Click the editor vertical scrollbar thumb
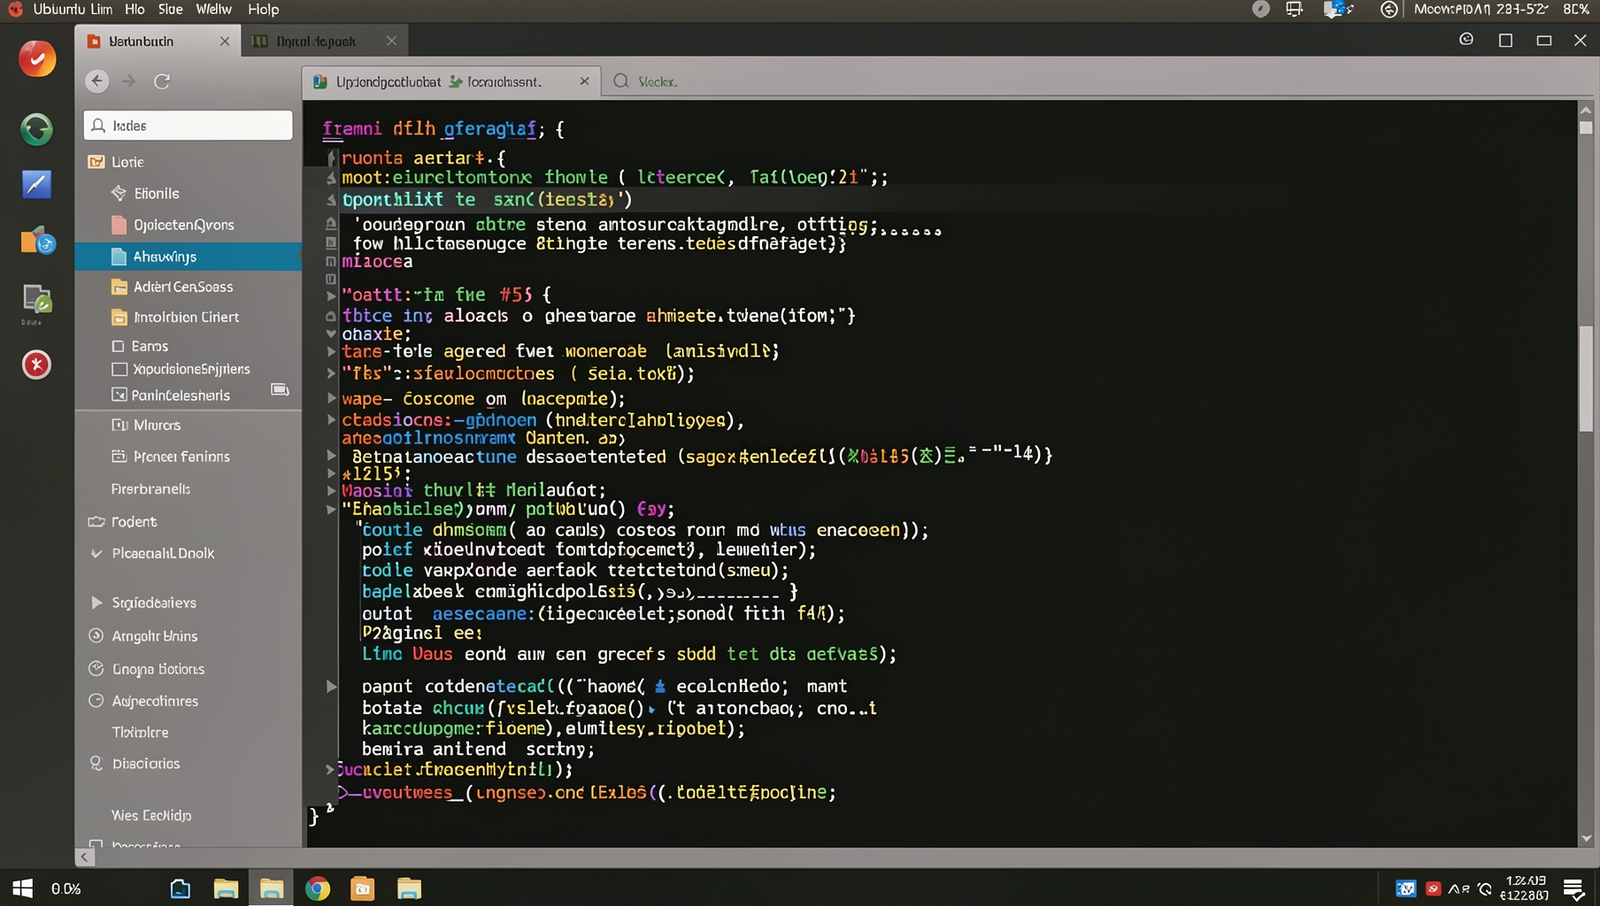 (x=1586, y=379)
